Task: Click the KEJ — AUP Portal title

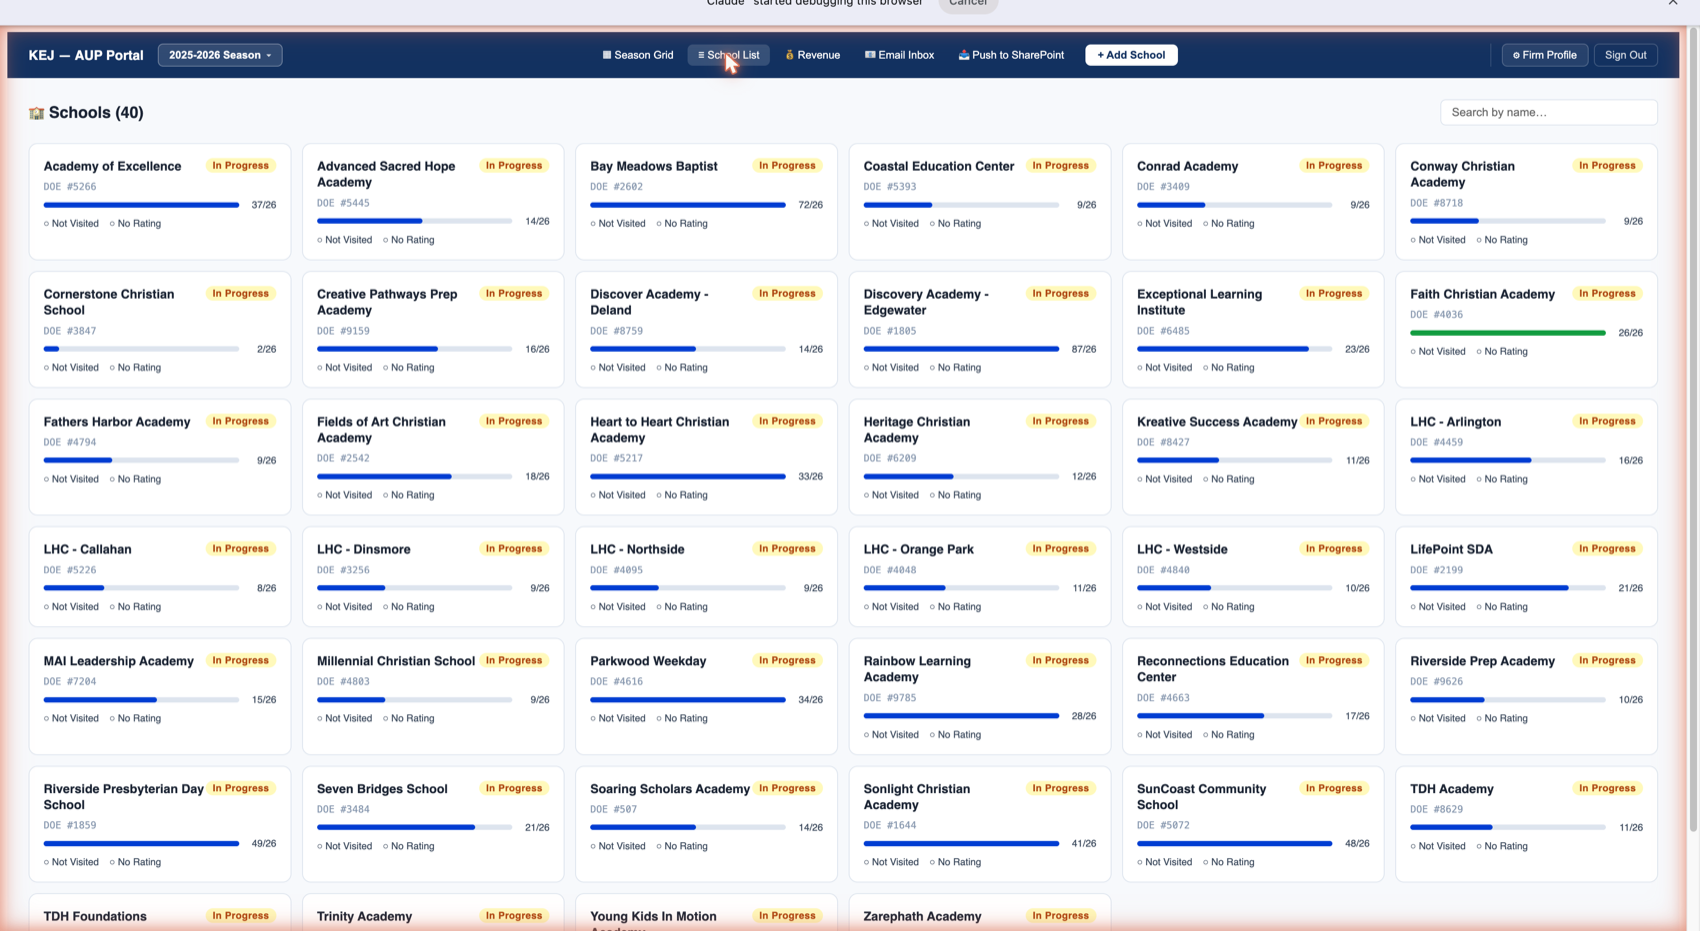Action: point(86,55)
